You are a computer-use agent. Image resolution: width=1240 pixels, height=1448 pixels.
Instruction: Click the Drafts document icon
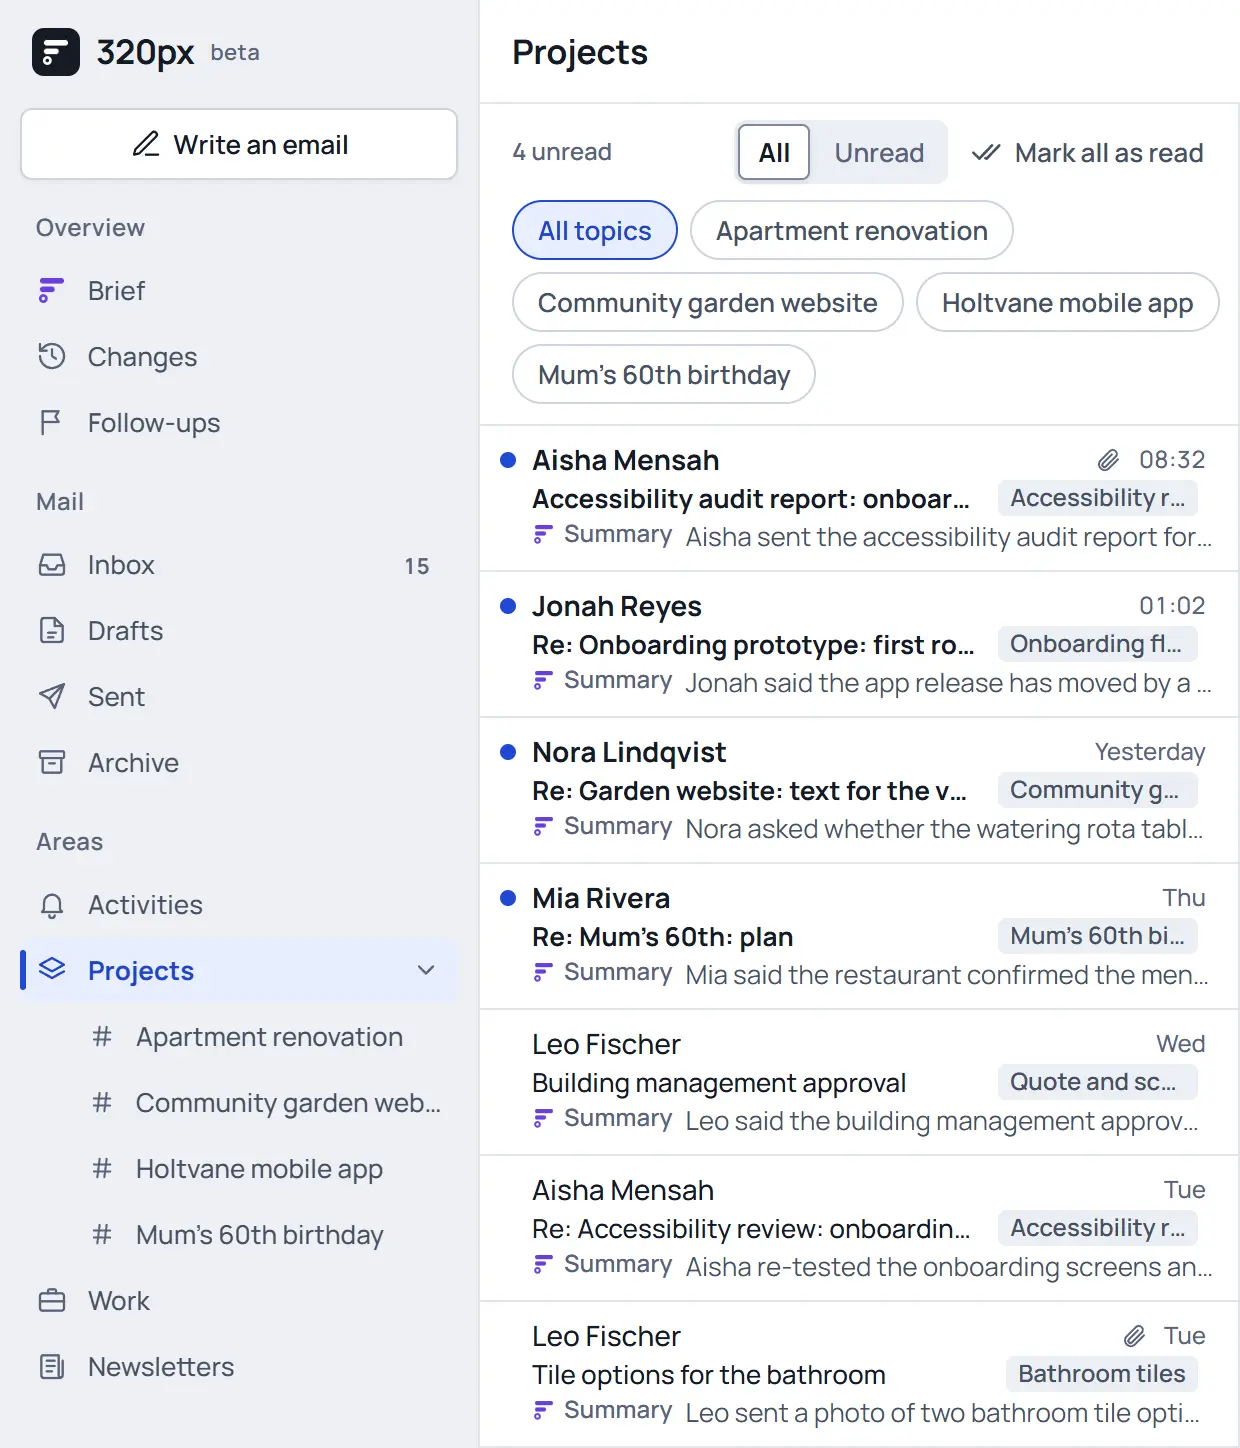(51, 630)
